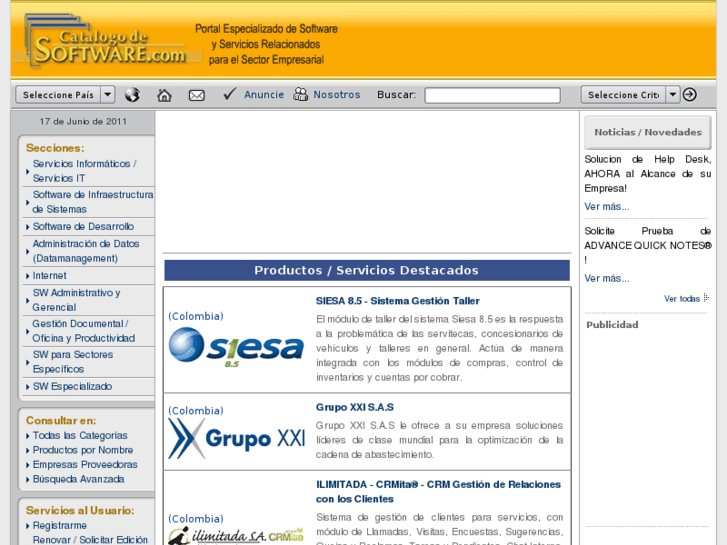The height and width of the screenshot is (545, 727).
Task: Open the Internet section
Action: click(49, 276)
